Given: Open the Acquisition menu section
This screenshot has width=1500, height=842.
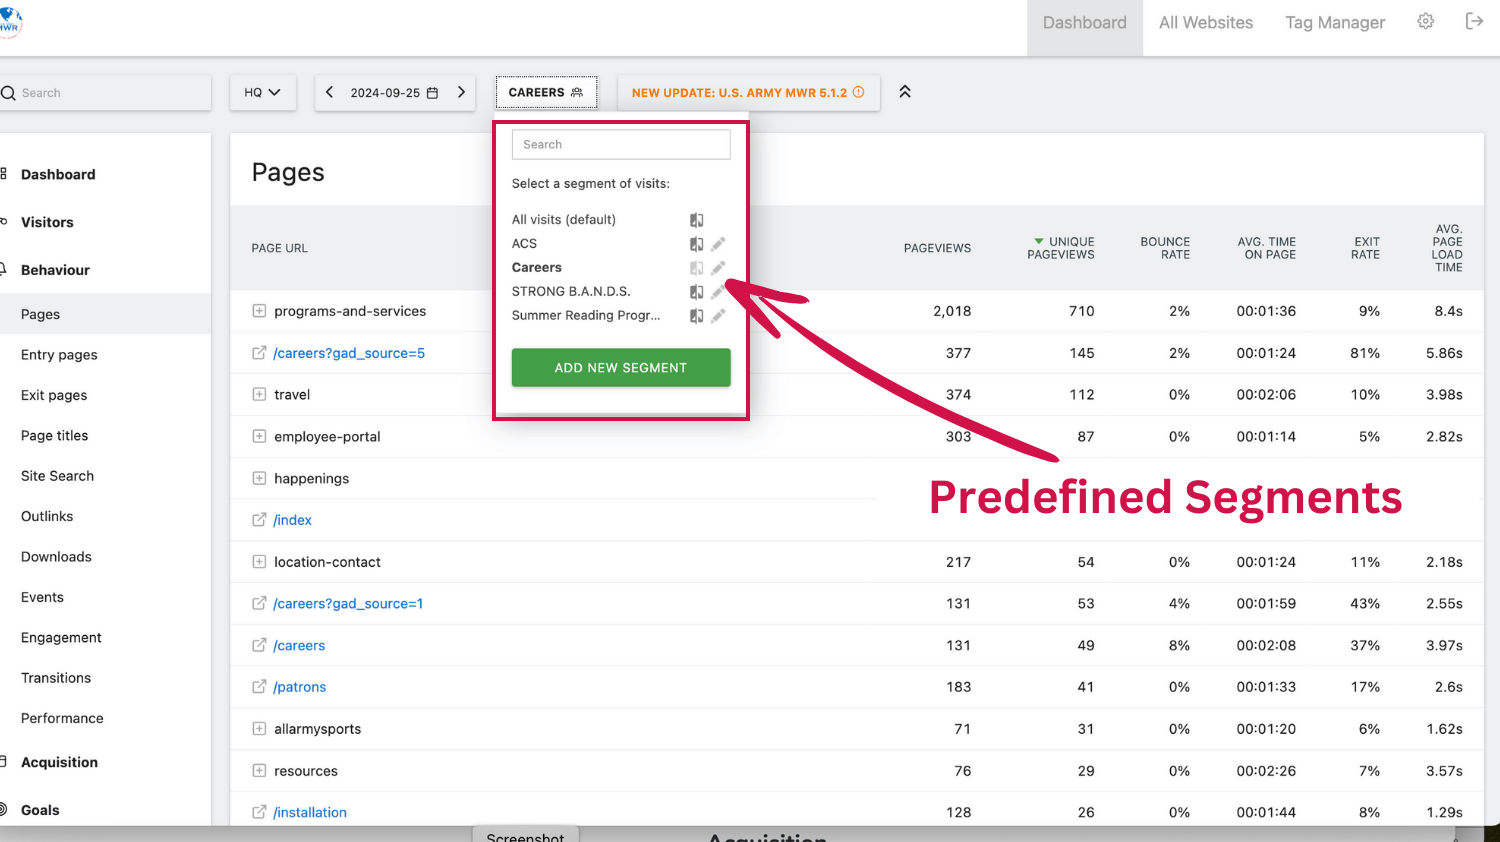Looking at the screenshot, I should [x=59, y=762].
